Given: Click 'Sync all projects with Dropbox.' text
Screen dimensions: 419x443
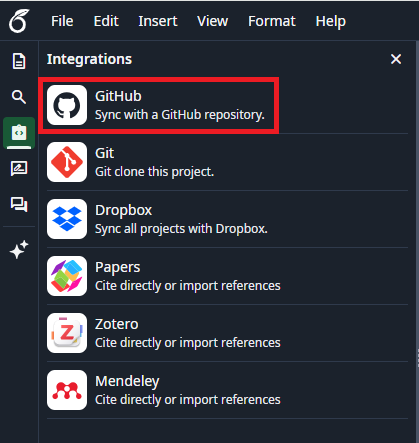Looking at the screenshot, I should tap(181, 229).
